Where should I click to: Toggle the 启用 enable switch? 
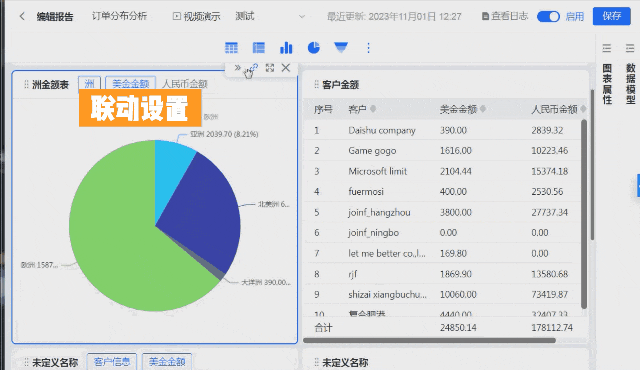pyautogui.click(x=548, y=16)
